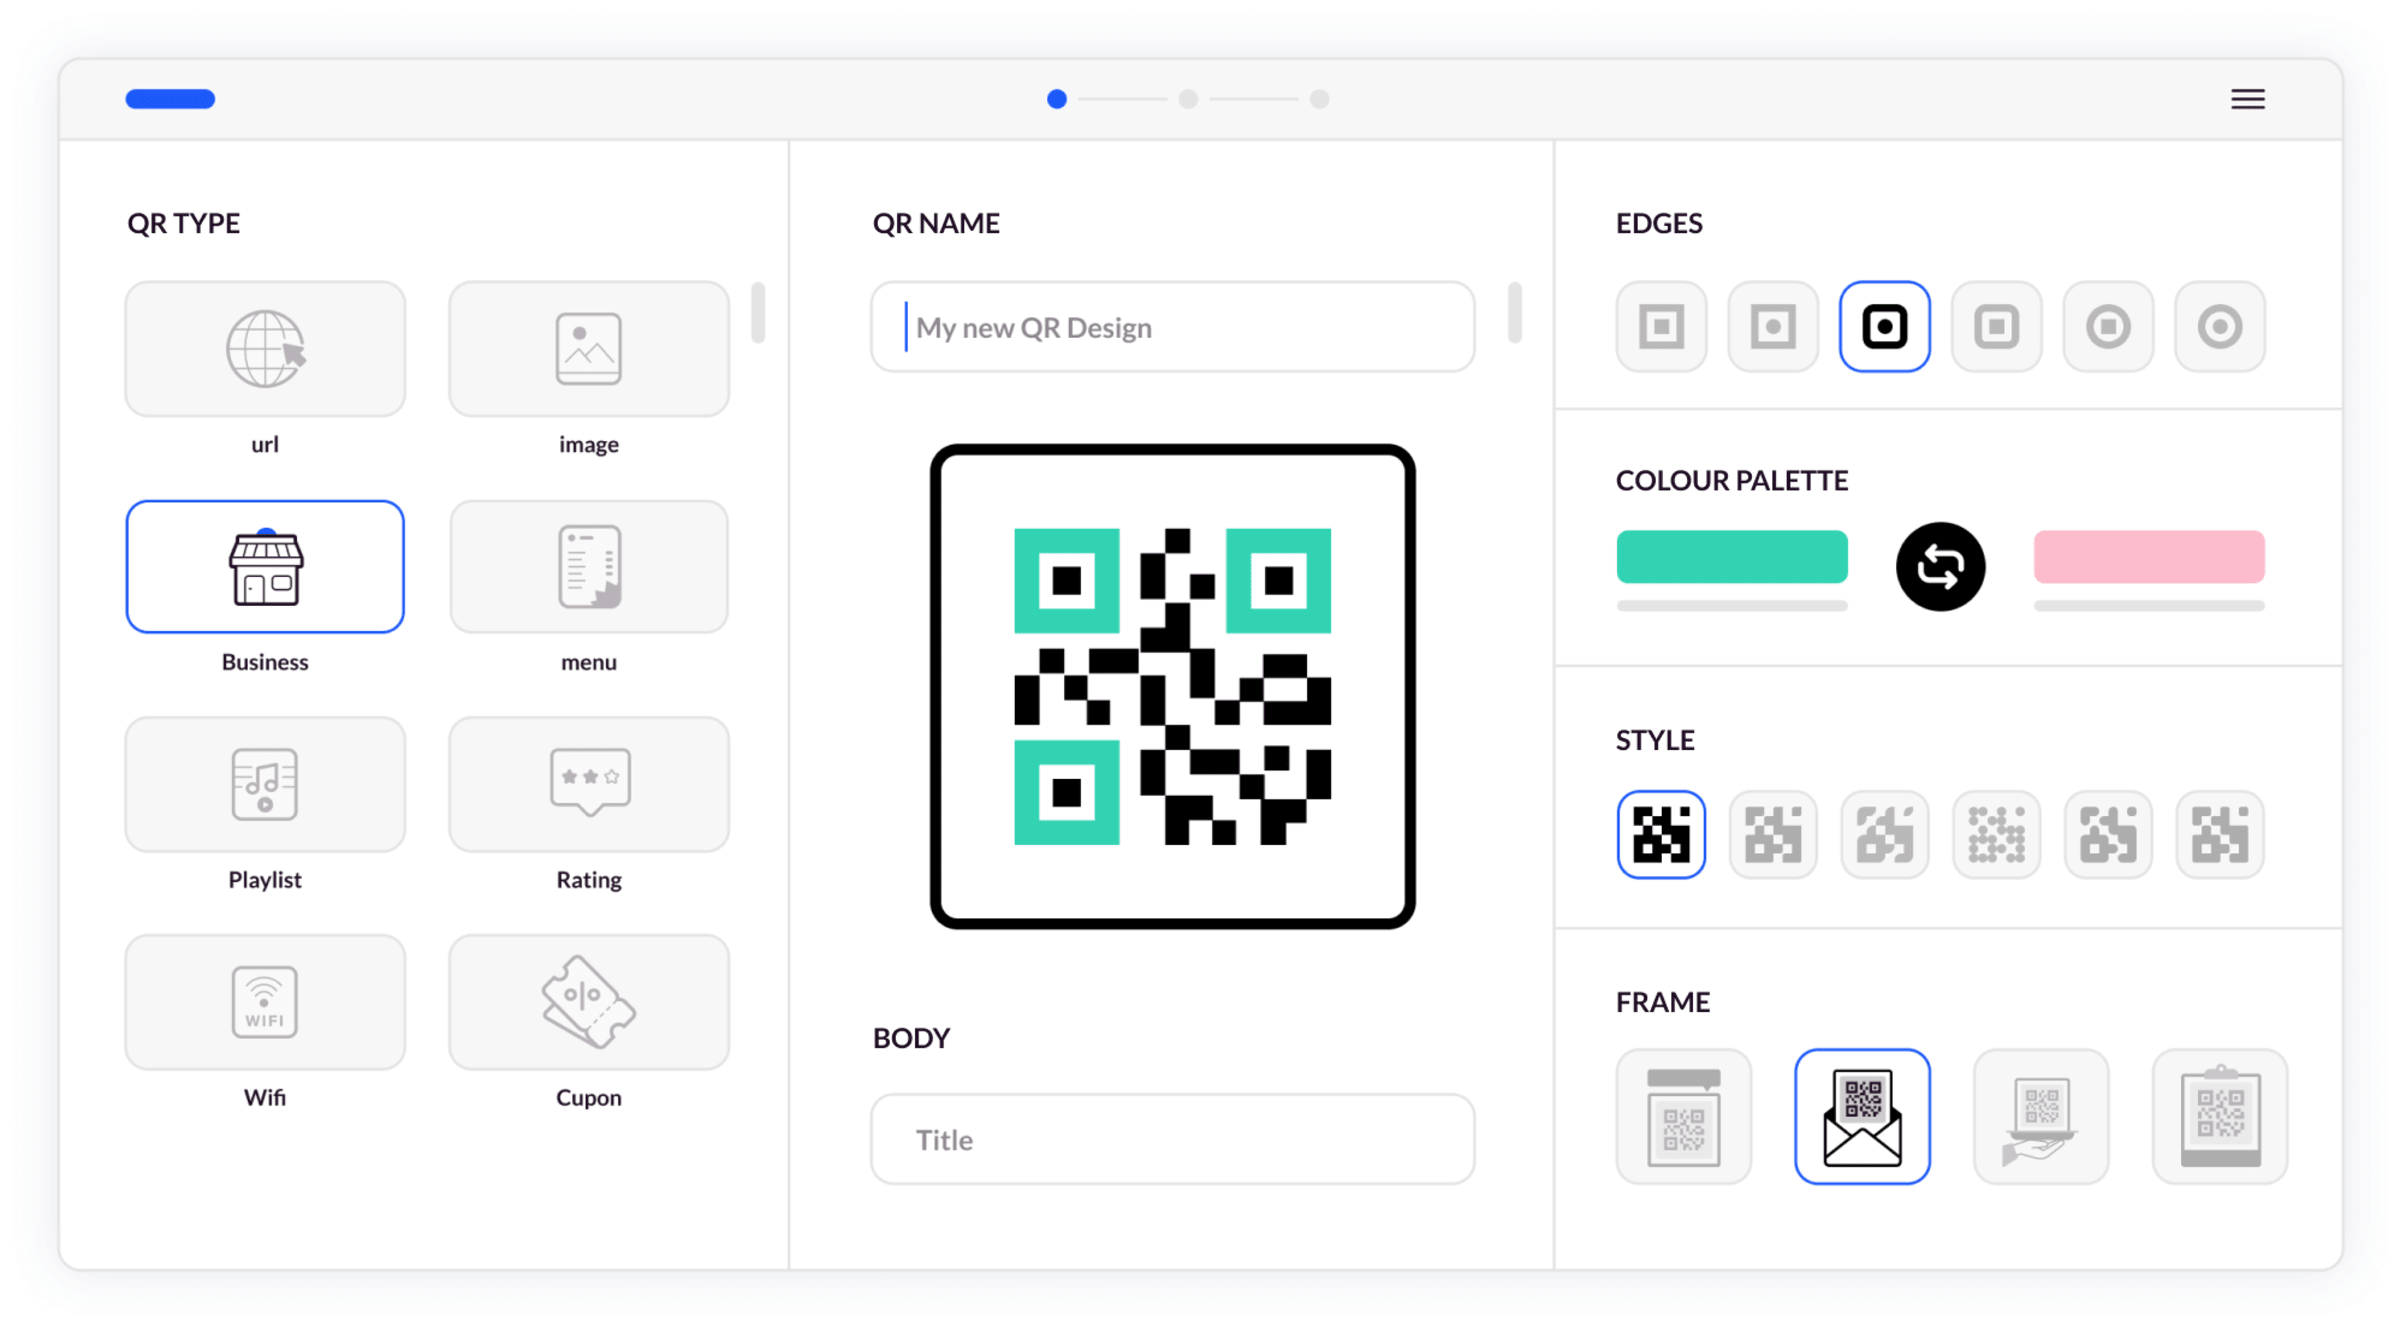Image resolution: width=2400 pixels, height=1327 pixels.
Task: Select the image QR type
Action: pos(589,349)
